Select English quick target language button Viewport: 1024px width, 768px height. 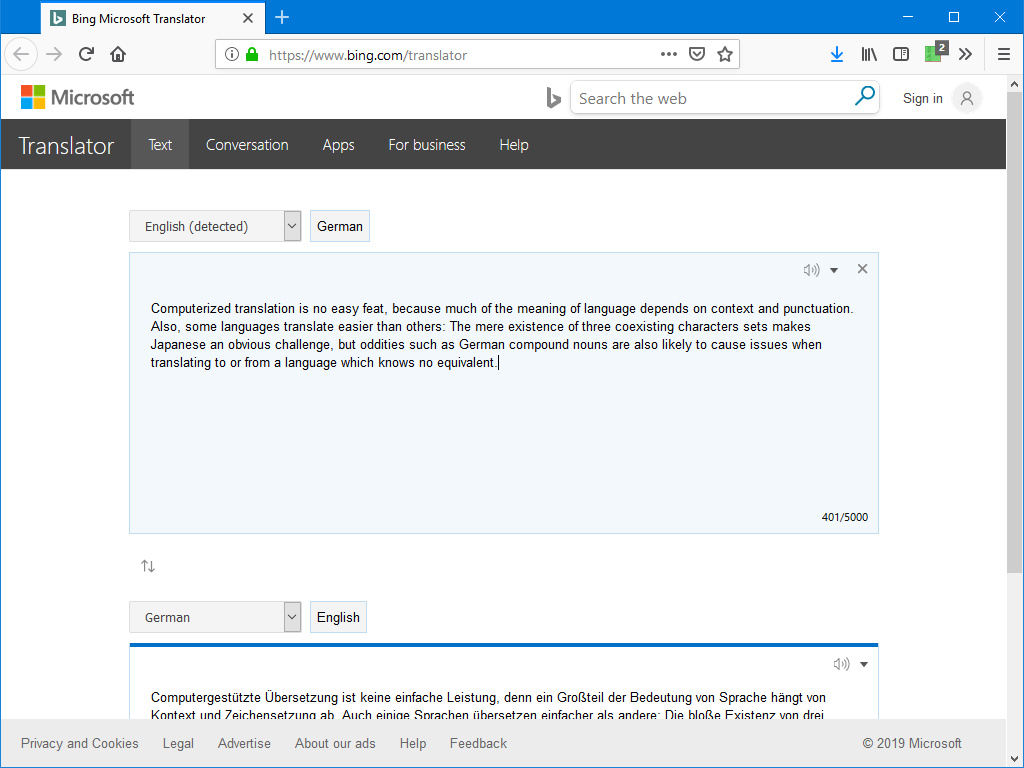tap(338, 617)
